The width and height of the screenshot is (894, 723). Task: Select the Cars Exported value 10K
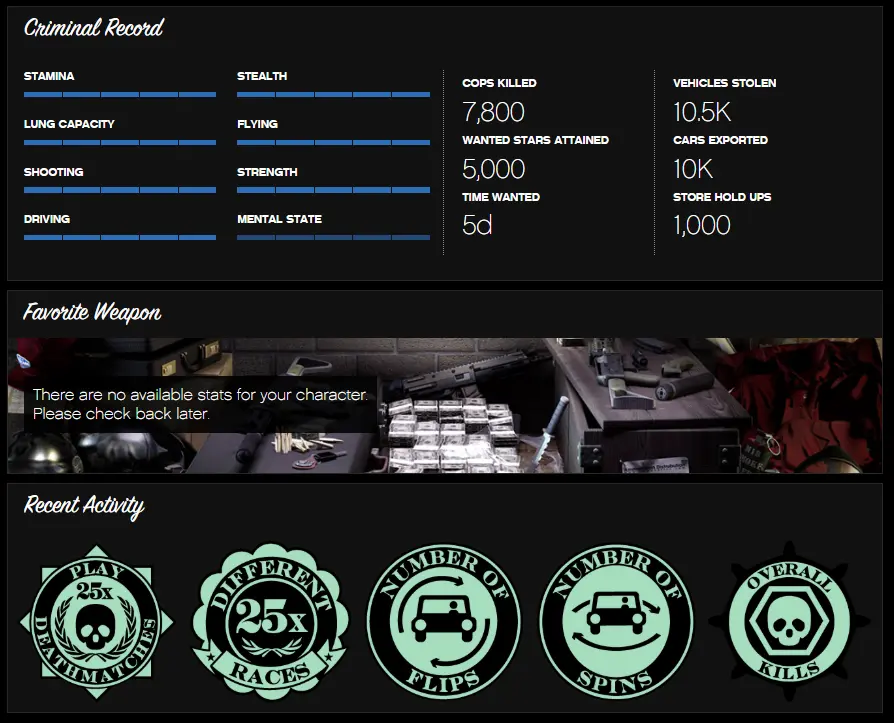tap(693, 169)
